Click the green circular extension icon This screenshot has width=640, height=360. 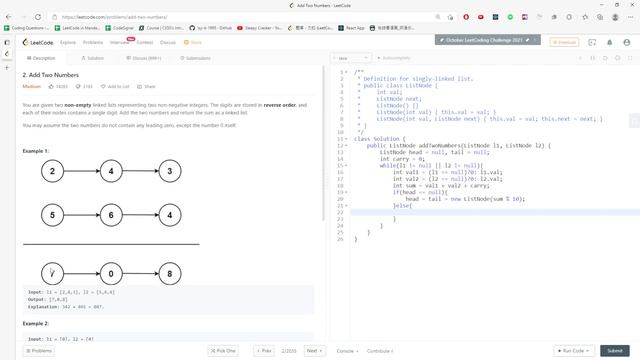pos(510,17)
